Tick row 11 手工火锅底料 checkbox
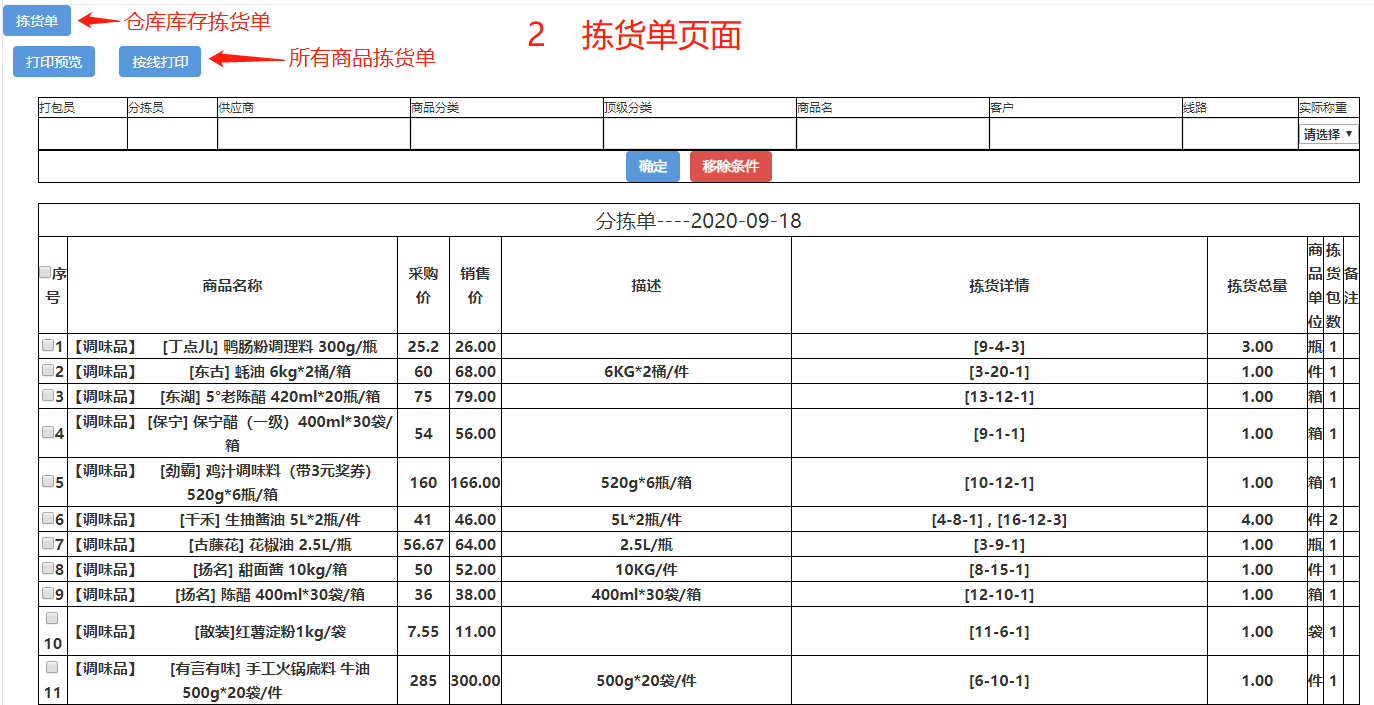Image resolution: width=1374 pixels, height=705 pixels. [x=52, y=668]
